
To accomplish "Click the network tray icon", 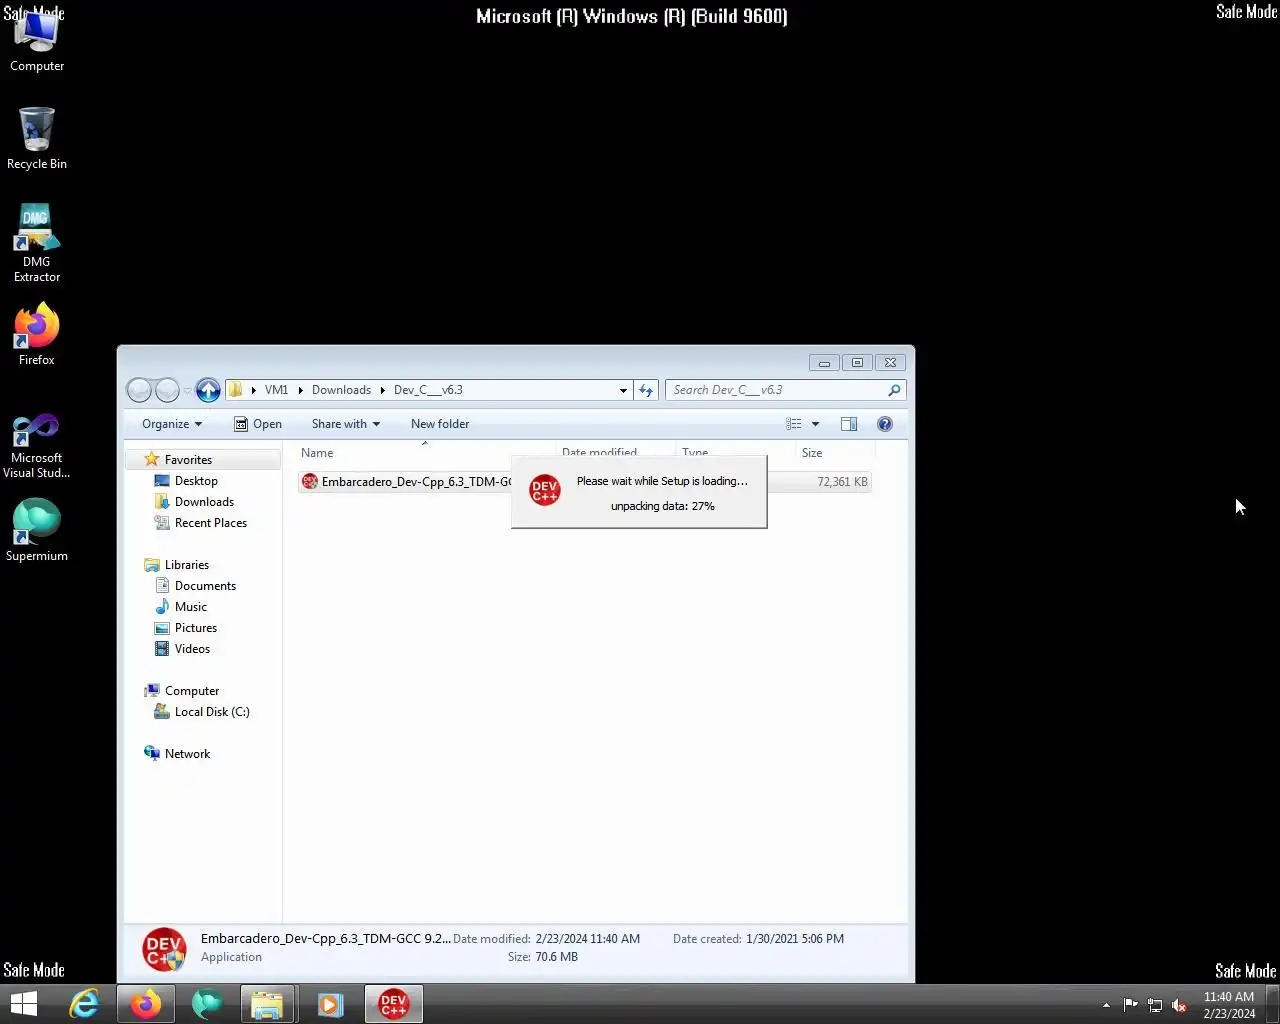I will pos(1155,1005).
